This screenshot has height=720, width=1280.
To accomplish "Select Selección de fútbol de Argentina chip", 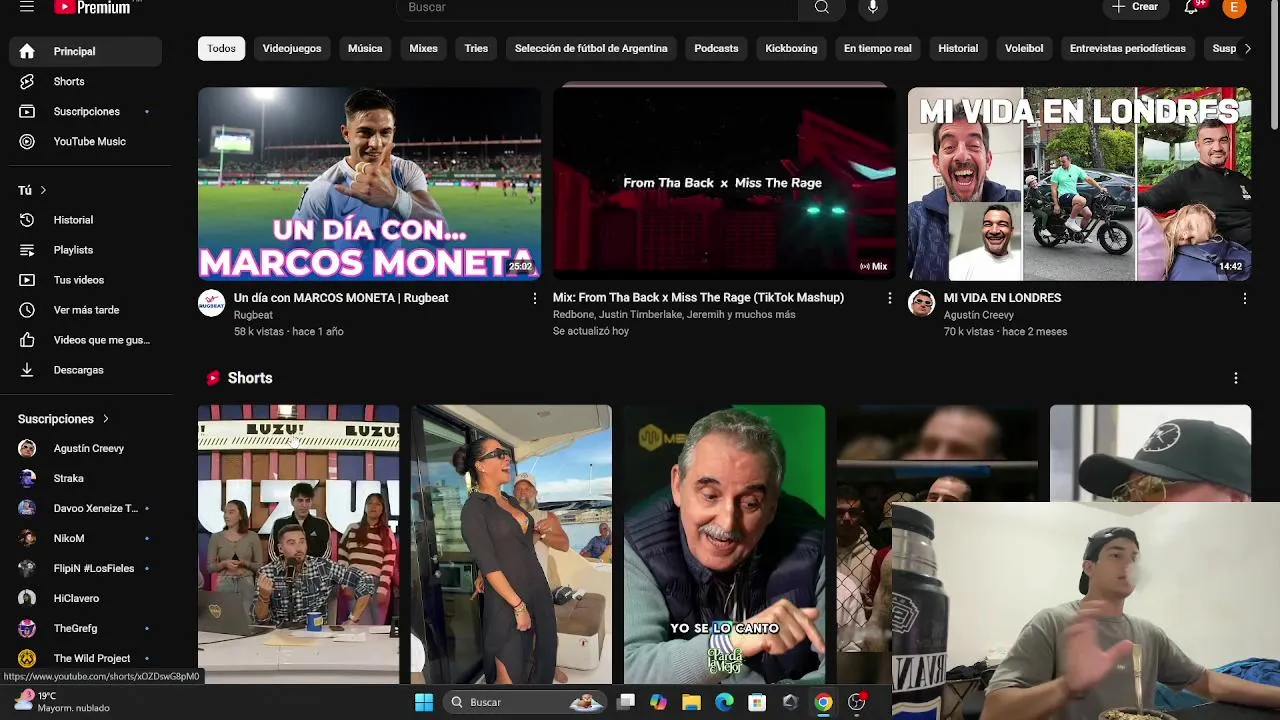I will click(x=591, y=48).
